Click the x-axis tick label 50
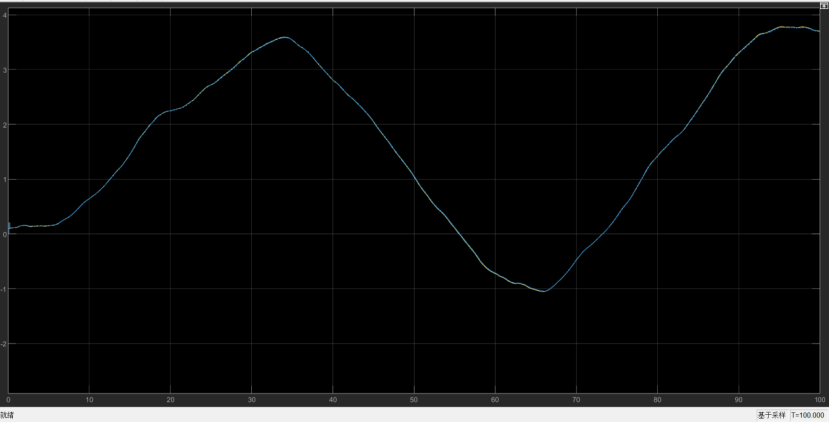829x422 pixels. coord(414,400)
